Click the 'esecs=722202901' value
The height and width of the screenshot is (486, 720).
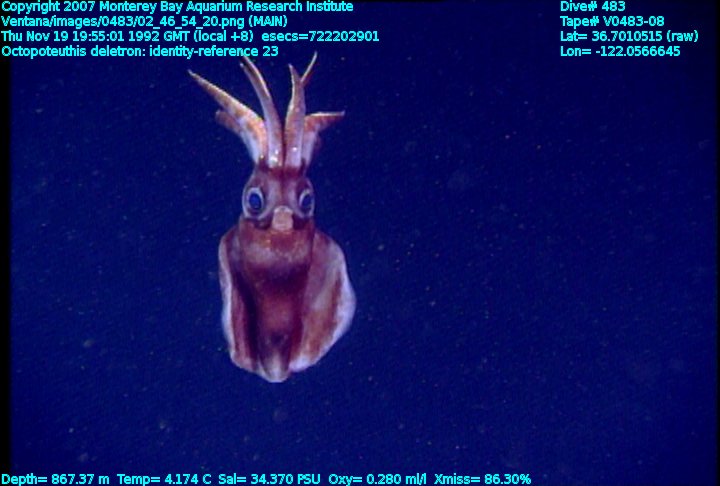click(x=321, y=36)
